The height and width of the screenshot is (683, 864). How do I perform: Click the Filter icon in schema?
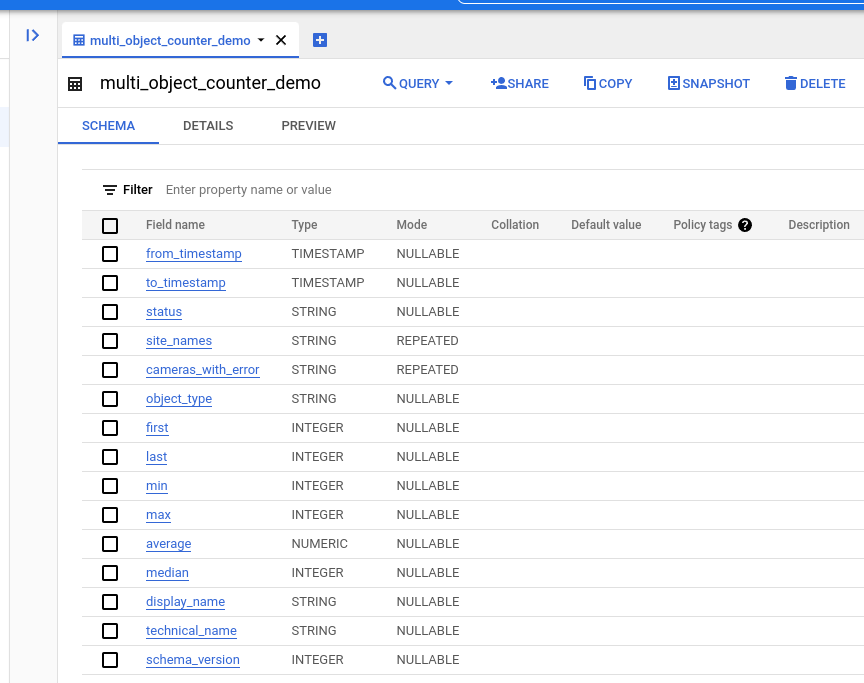[110, 190]
